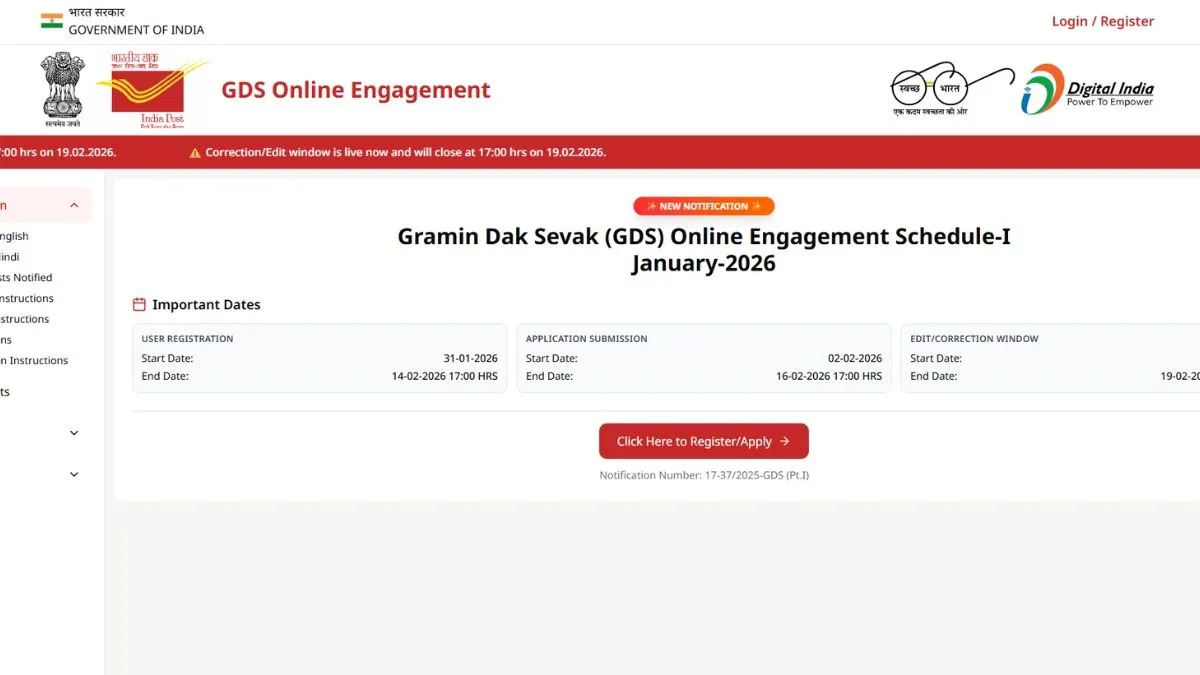Image resolution: width=1200 pixels, height=675 pixels.
Task: Click the GDS Online Engagement site title
Action: tap(356, 91)
